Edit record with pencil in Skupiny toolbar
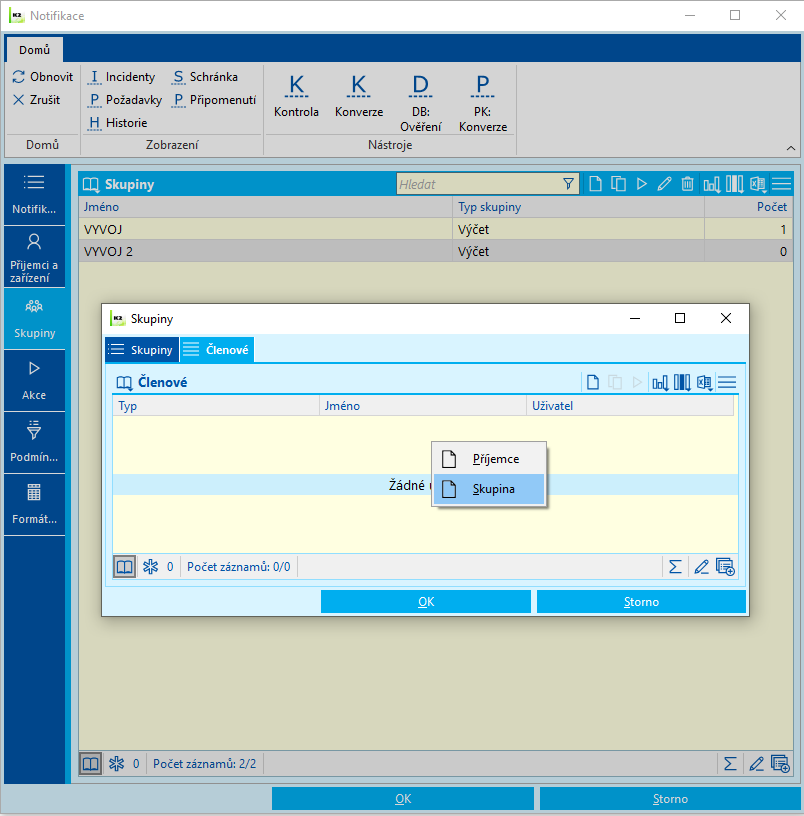804x816 pixels. 664,184
